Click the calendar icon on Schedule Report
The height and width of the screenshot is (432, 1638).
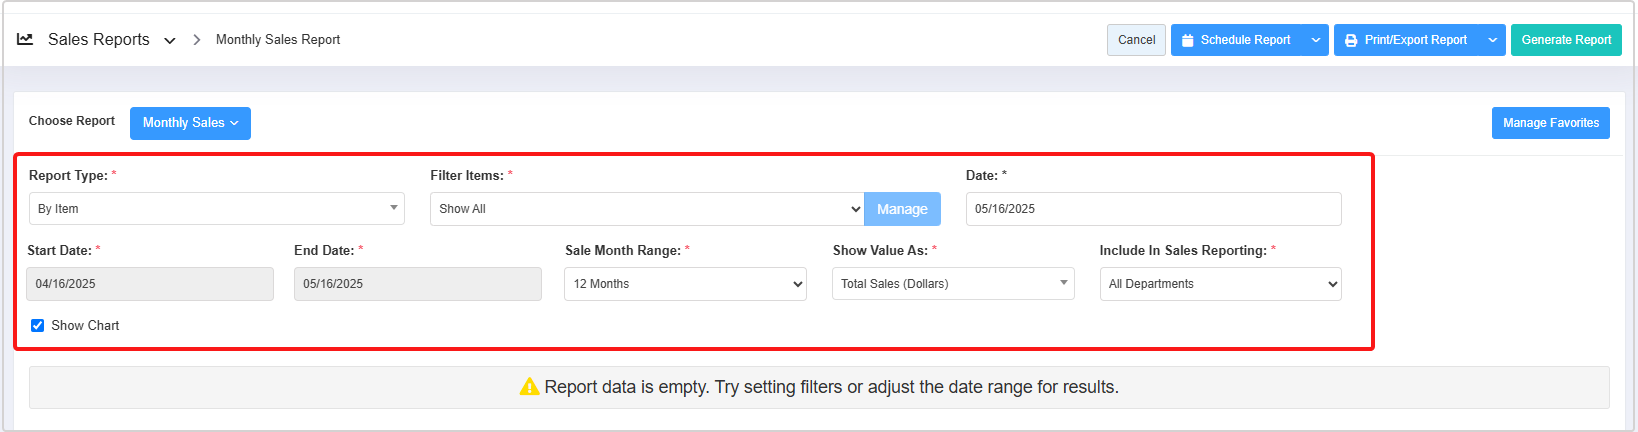pos(1188,40)
